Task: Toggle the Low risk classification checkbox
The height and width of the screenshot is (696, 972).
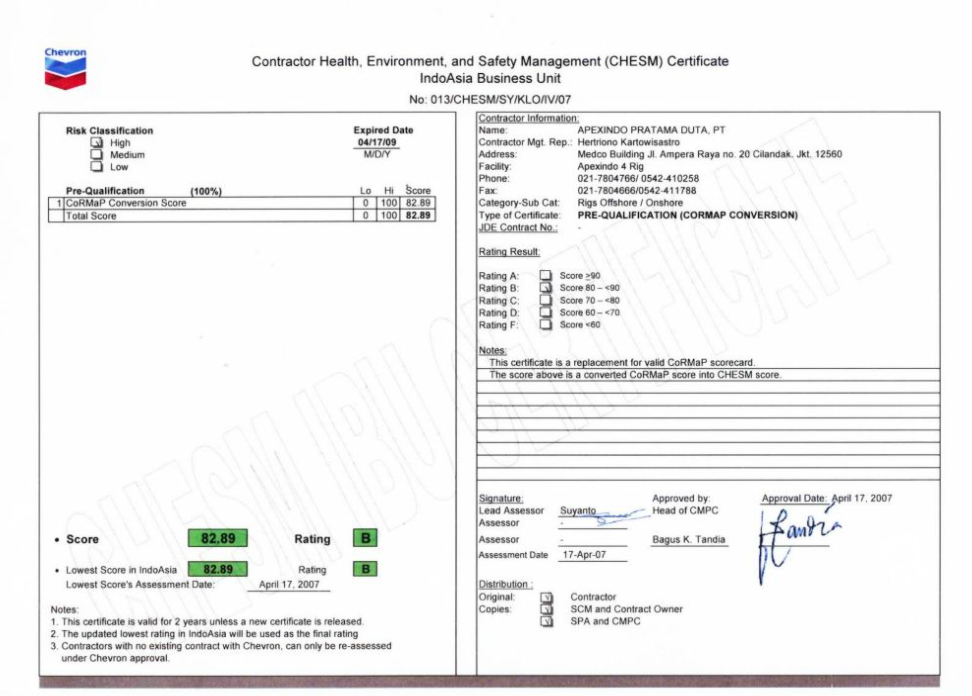Action: coord(97,167)
